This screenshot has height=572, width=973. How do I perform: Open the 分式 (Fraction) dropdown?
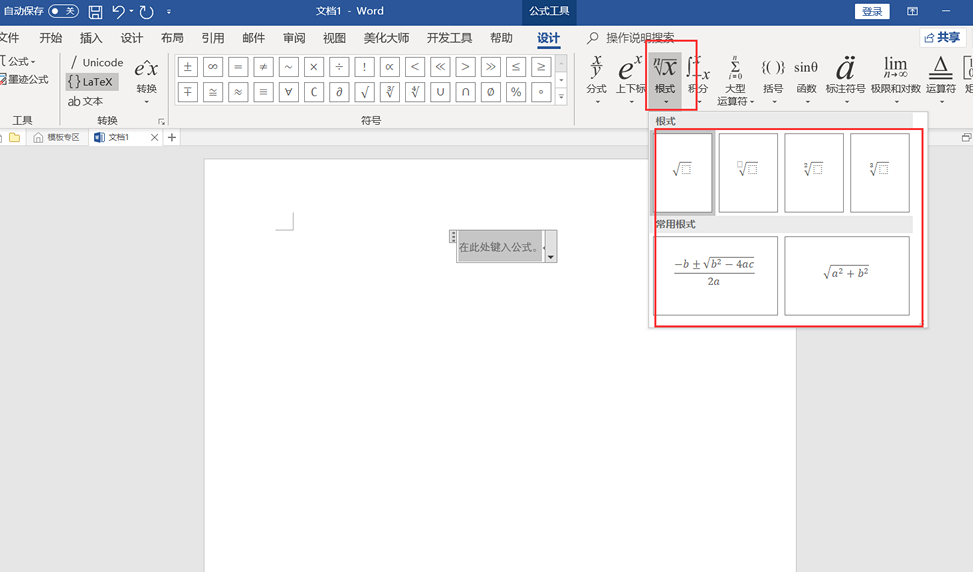(596, 79)
